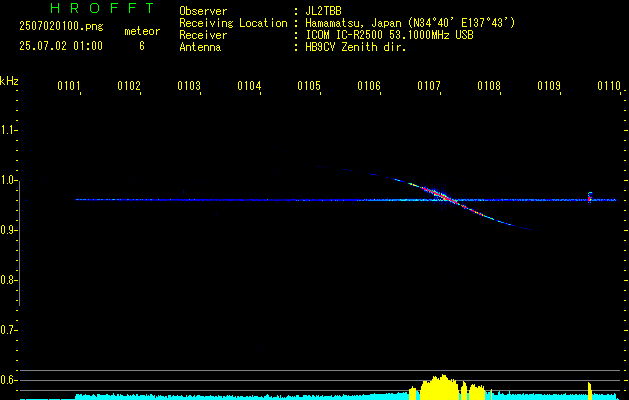Click the 1.1 frequency axis label

click(x=8, y=130)
